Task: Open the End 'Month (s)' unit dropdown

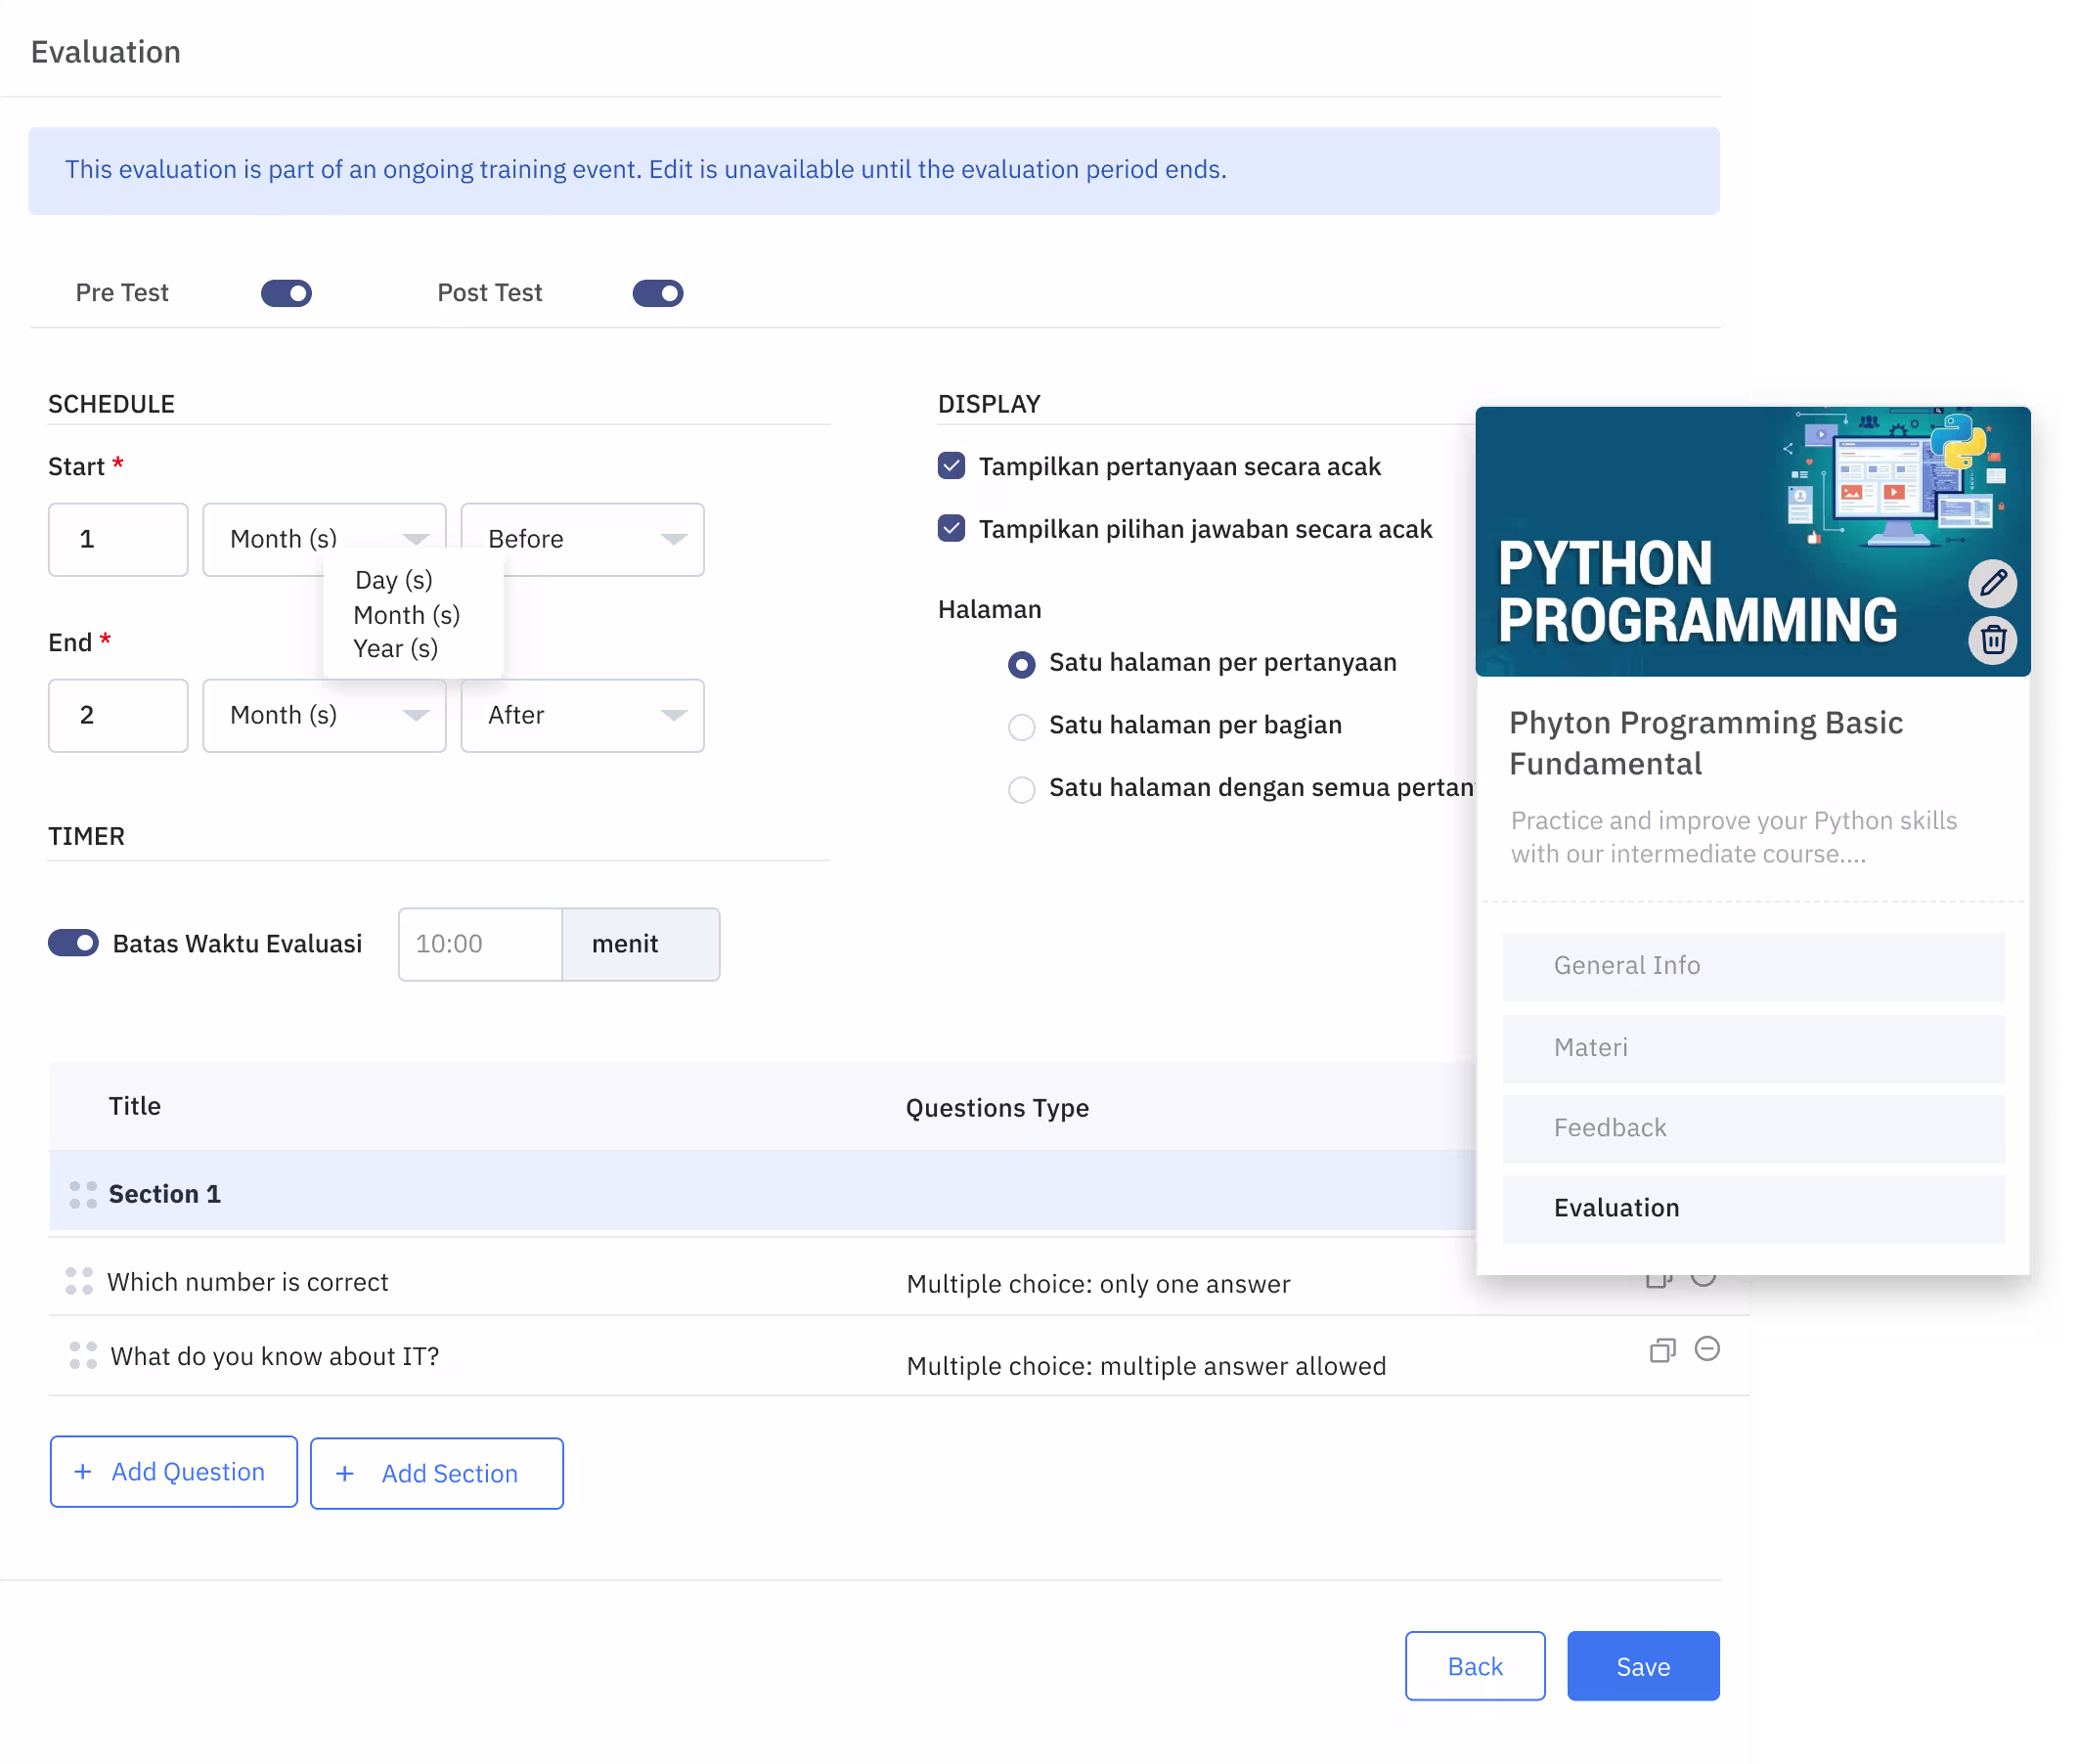Action: [x=324, y=715]
